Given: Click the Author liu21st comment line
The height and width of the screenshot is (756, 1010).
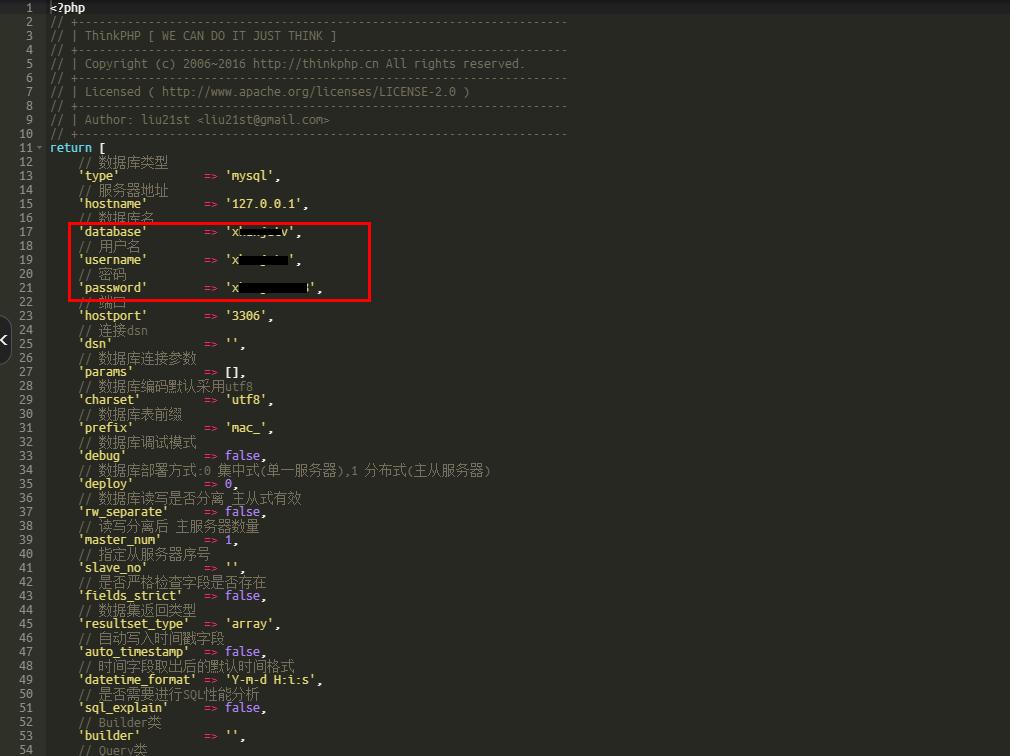Looking at the screenshot, I should [x=190, y=120].
